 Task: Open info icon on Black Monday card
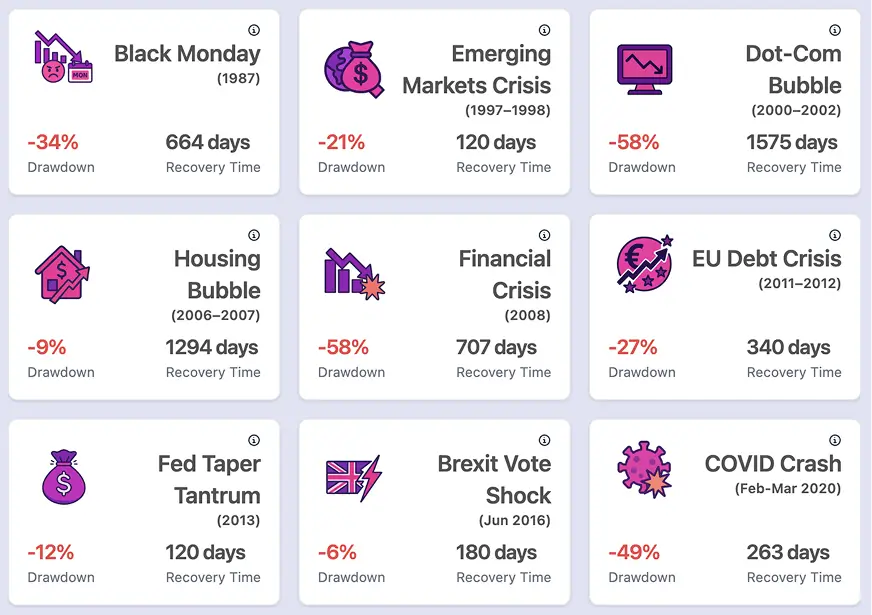coord(254,30)
